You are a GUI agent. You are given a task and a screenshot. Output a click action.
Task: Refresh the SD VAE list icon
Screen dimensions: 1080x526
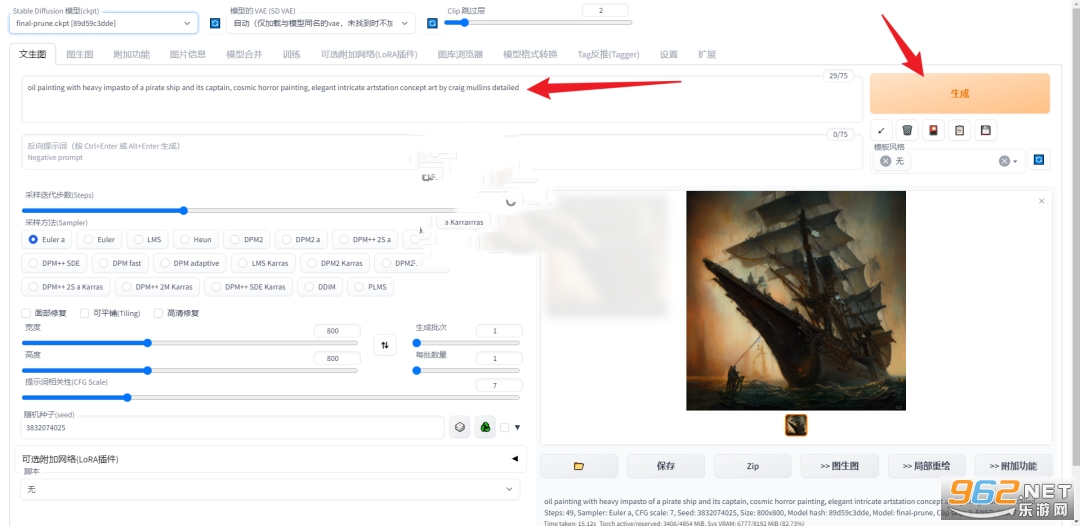point(432,23)
